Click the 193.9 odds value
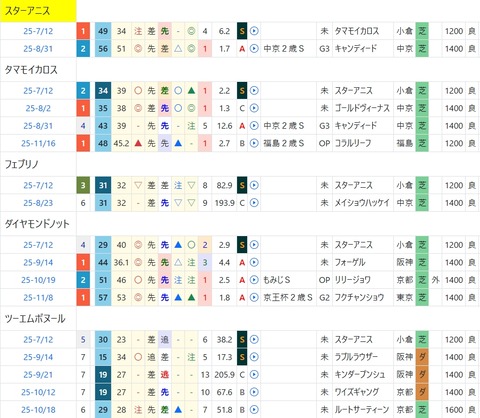 tap(224, 203)
